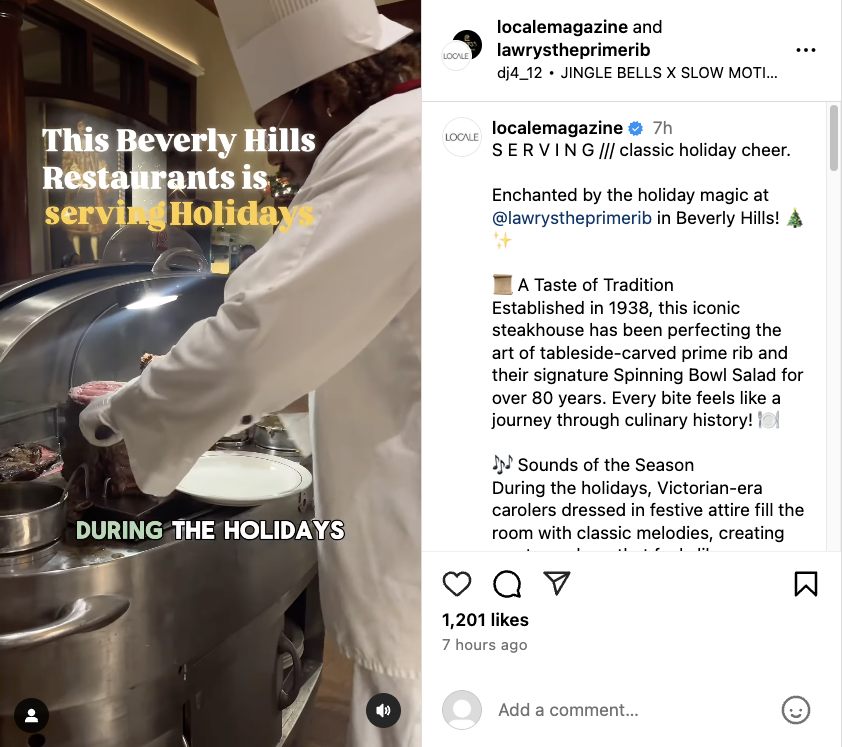Save post with bookmark icon
The width and height of the screenshot is (842, 747).
(805, 584)
